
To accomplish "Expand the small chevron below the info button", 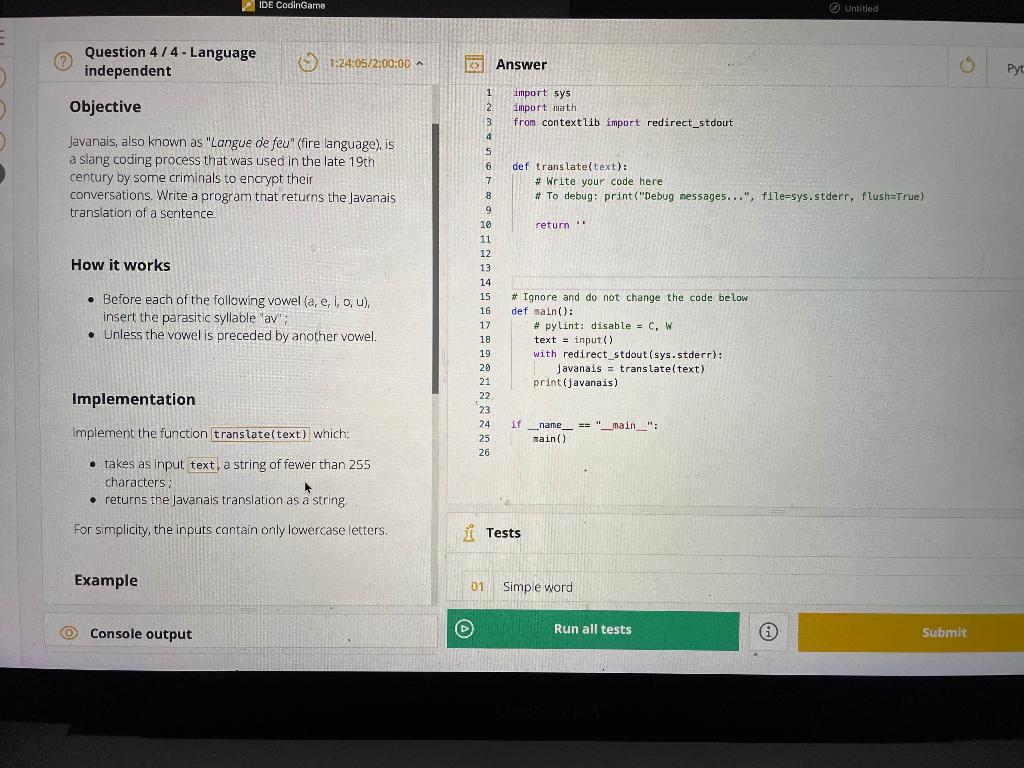I will click(756, 656).
